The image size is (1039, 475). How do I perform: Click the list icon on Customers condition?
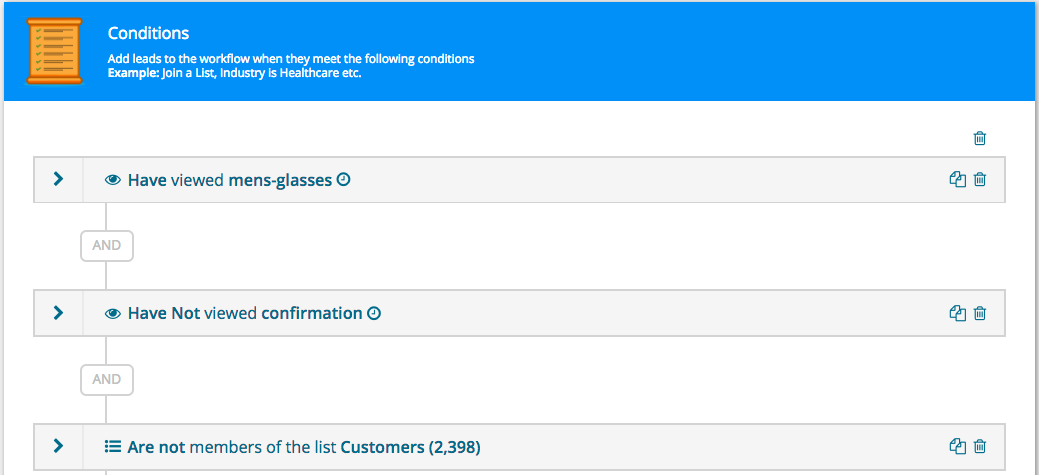[x=113, y=447]
